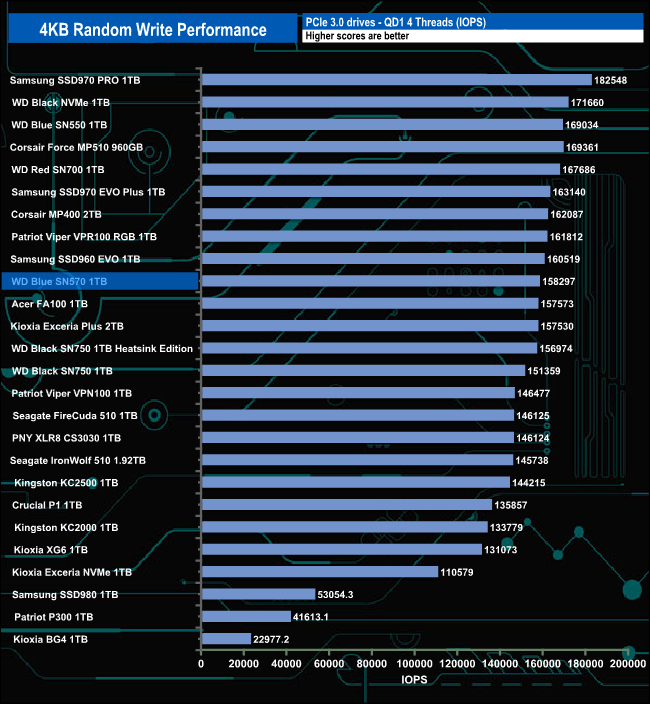Click the highlighted 'WD Blue SN570 1TB' label
The image size is (650, 704).
click(x=59, y=282)
